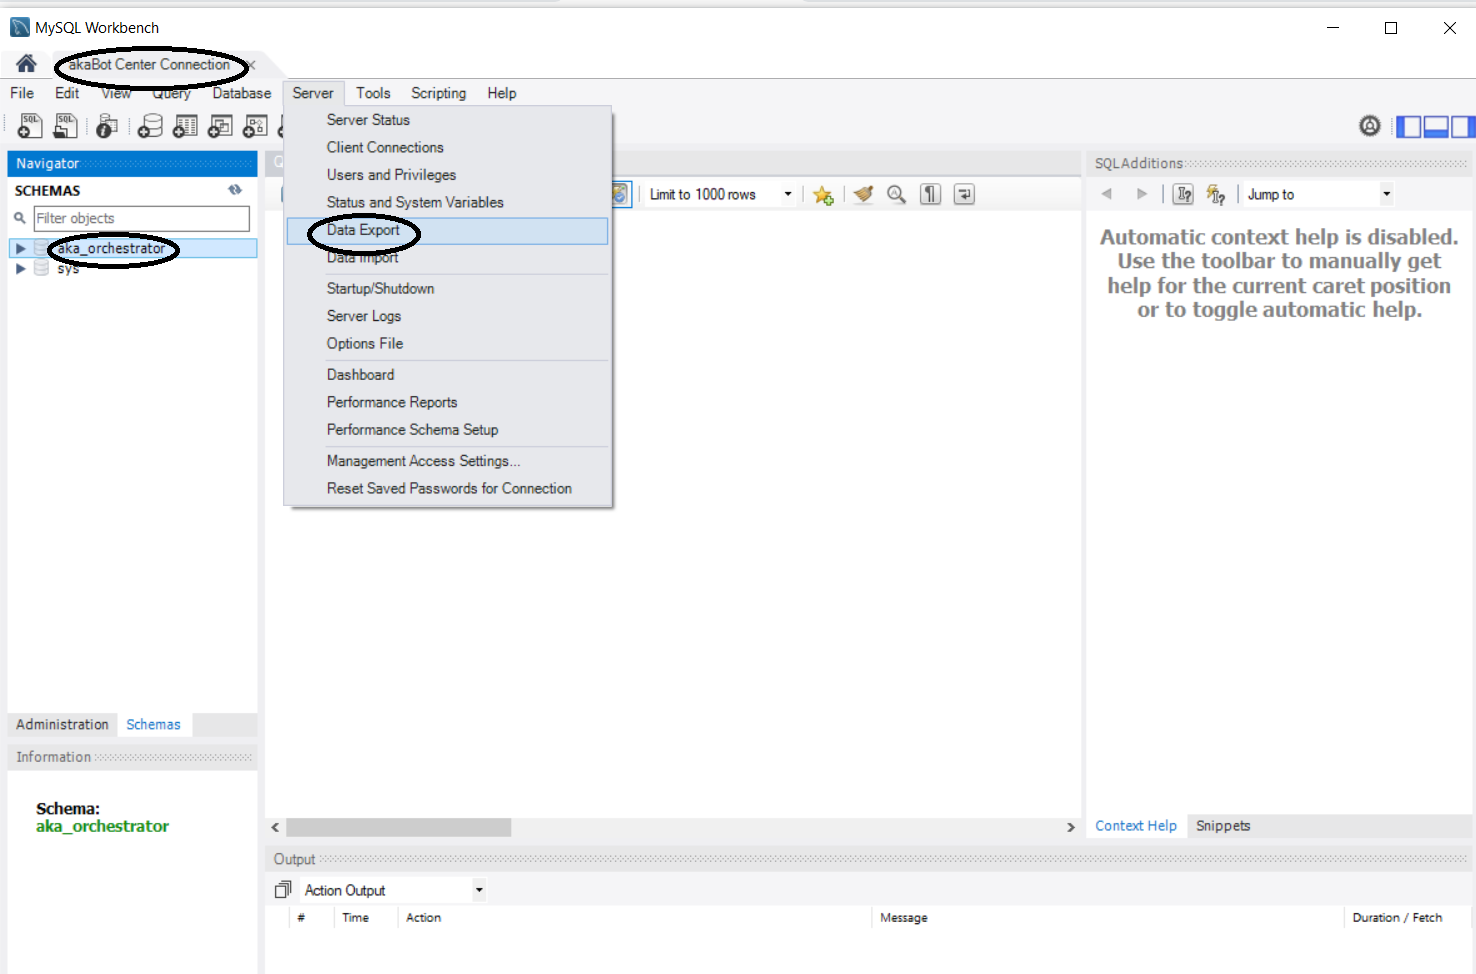Toggle the right SQL Additions panel

(1462, 127)
